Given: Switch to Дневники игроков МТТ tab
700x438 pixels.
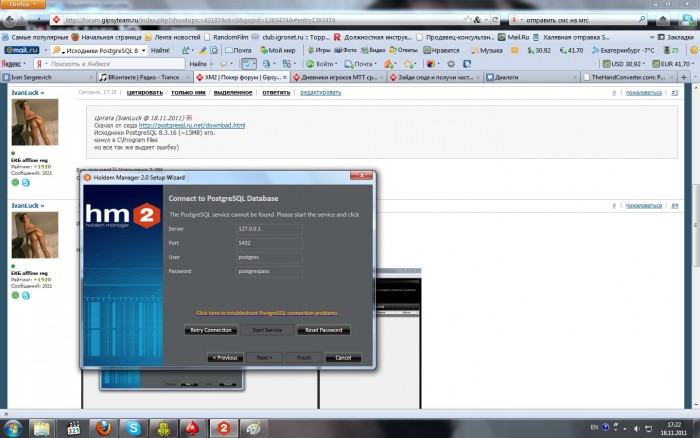Looking at the screenshot, I should (338, 77).
